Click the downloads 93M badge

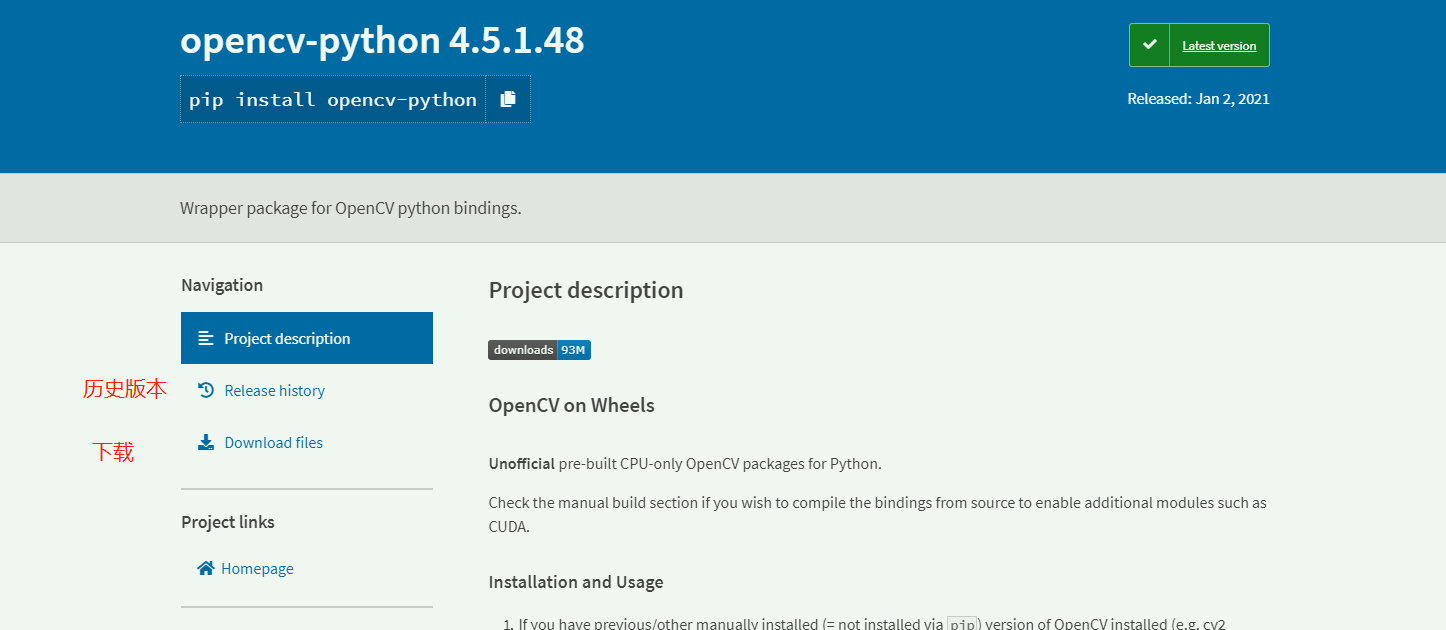tap(540, 350)
